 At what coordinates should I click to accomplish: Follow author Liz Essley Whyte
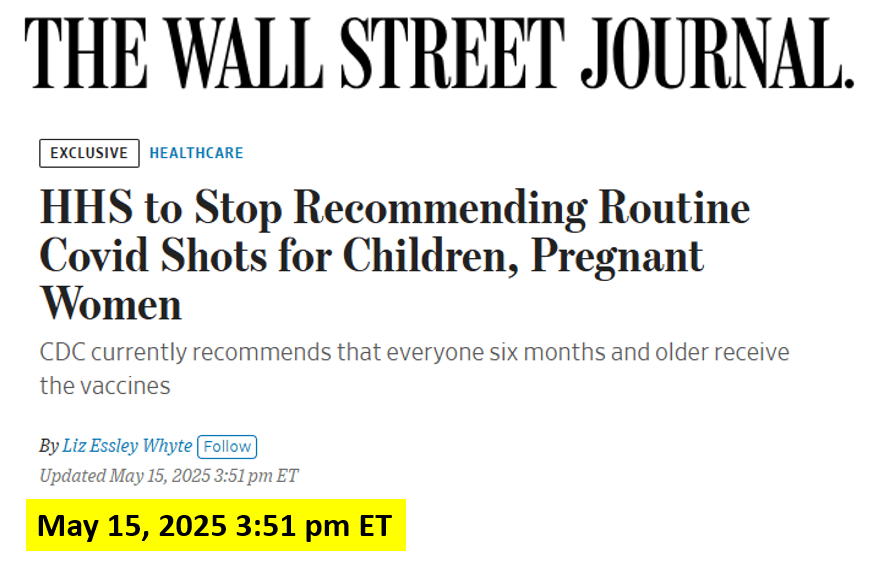(x=227, y=447)
